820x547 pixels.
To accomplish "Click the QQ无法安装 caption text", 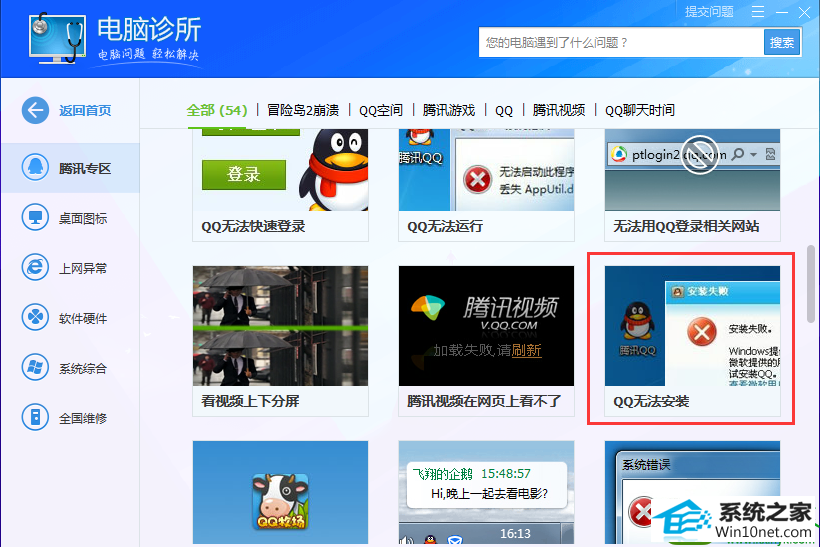I will tap(651, 401).
